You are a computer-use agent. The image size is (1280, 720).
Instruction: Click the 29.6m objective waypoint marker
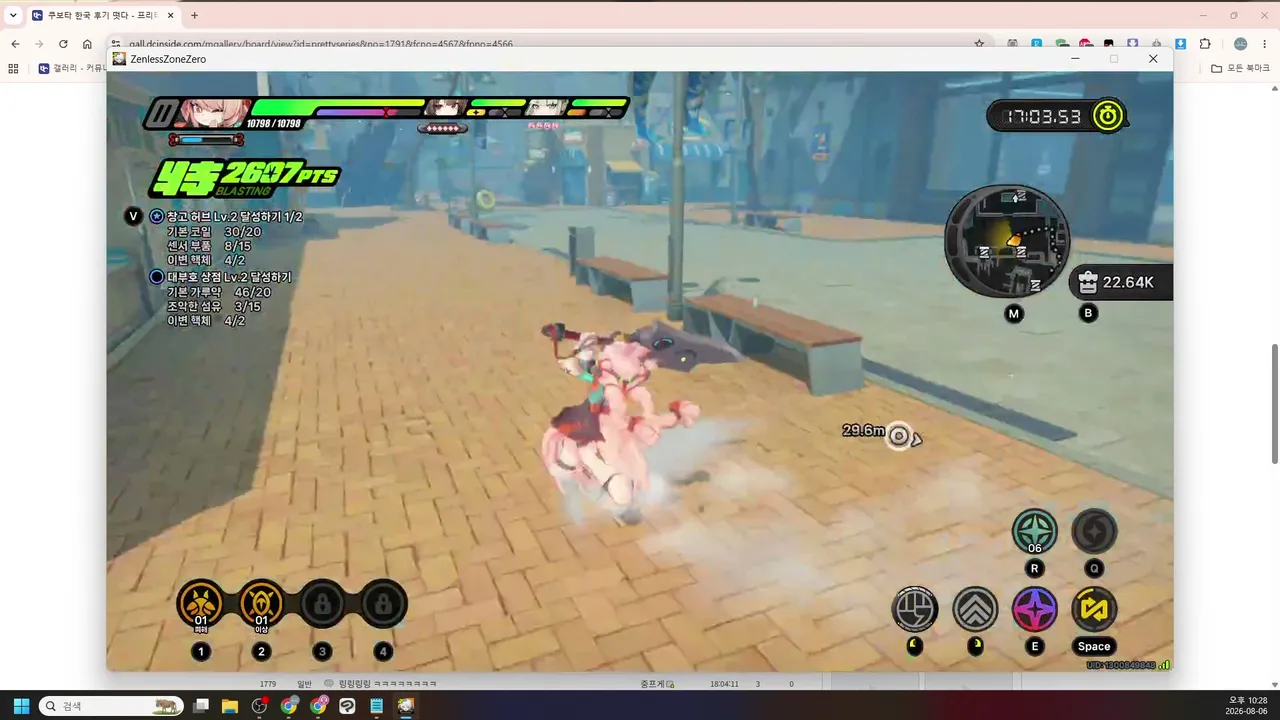(x=900, y=435)
